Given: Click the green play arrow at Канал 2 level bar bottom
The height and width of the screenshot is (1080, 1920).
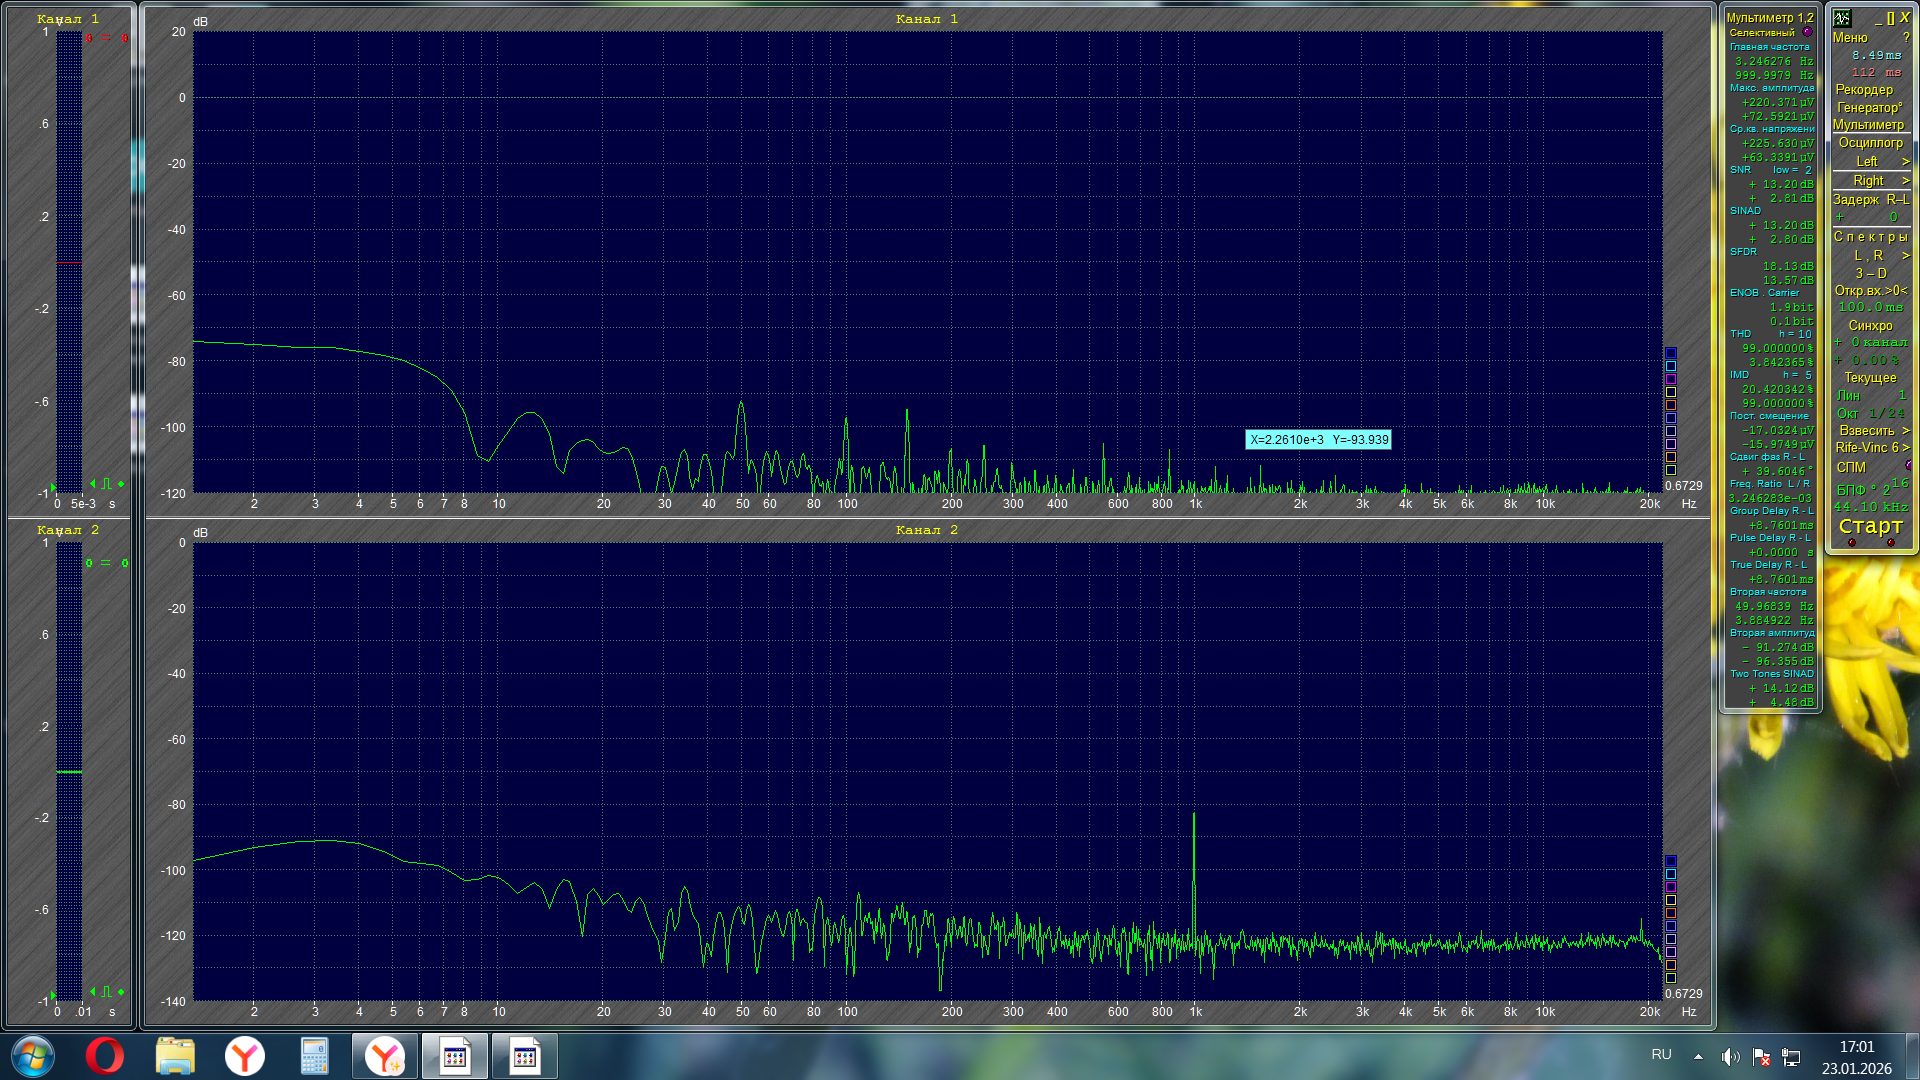Looking at the screenshot, I should (52, 997).
